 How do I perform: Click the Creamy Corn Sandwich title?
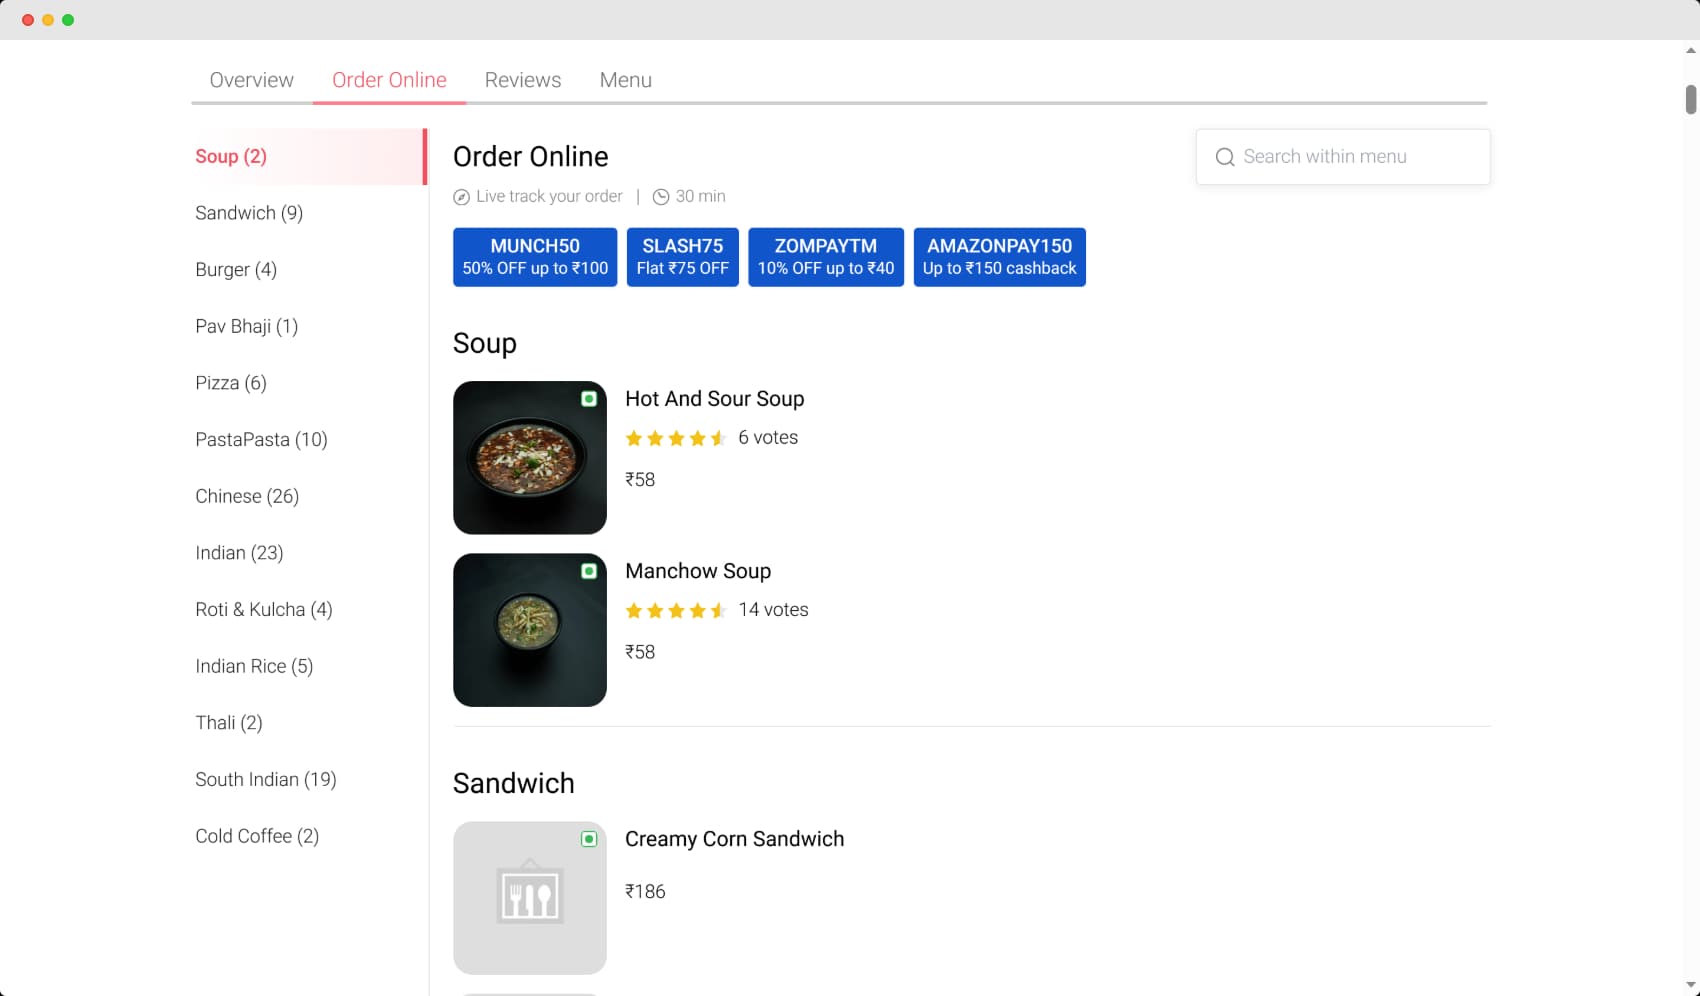(x=735, y=839)
